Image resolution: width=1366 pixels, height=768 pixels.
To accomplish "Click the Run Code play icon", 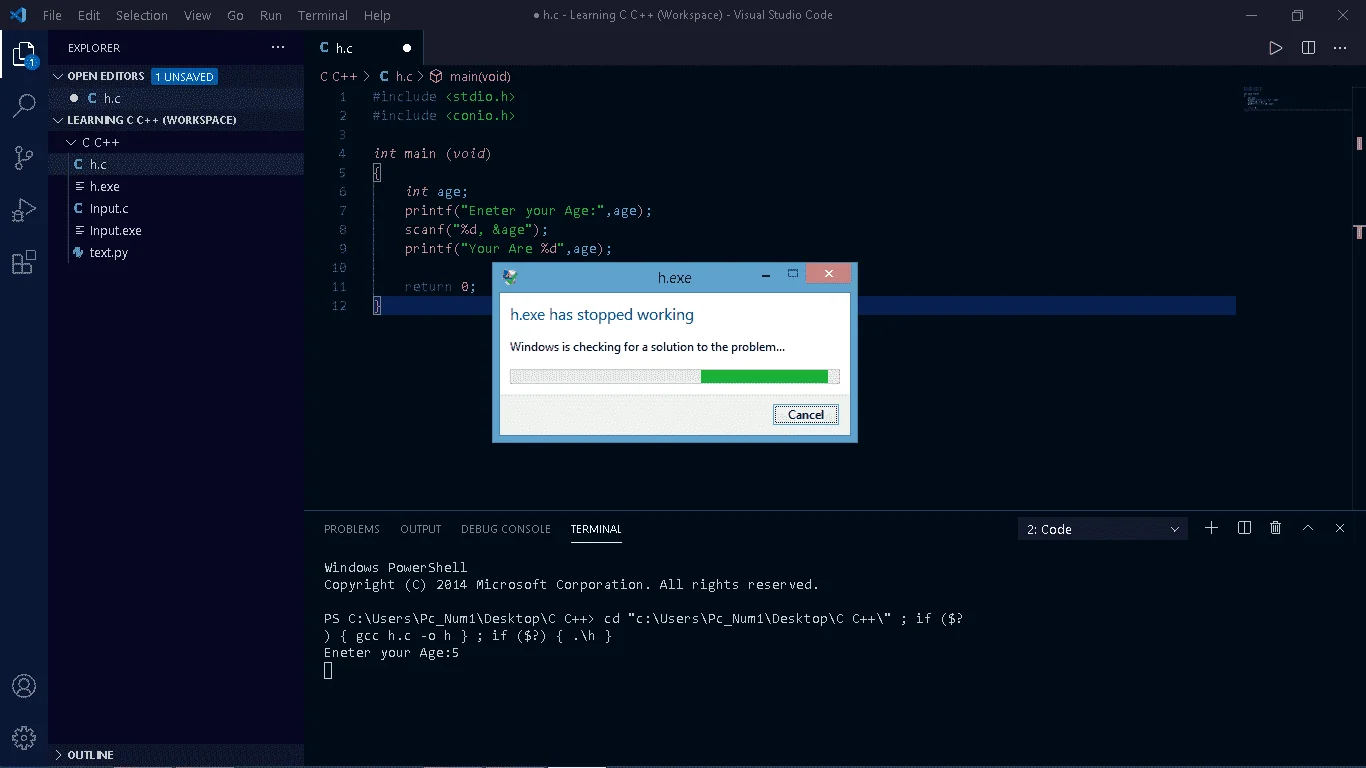I will [x=1275, y=48].
